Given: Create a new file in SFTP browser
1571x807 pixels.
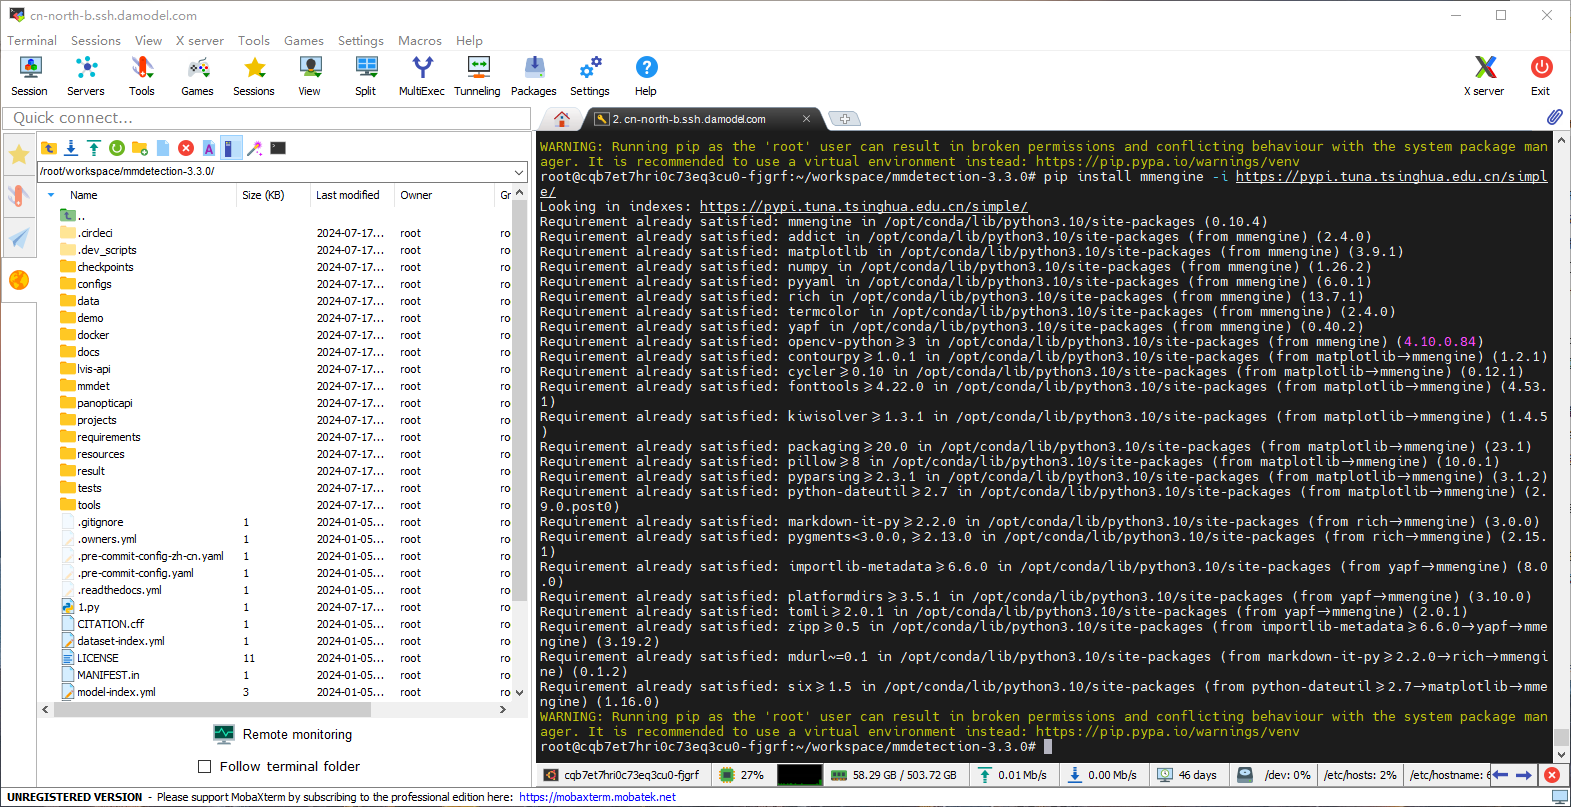Looking at the screenshot, I should tap(163, 148).
